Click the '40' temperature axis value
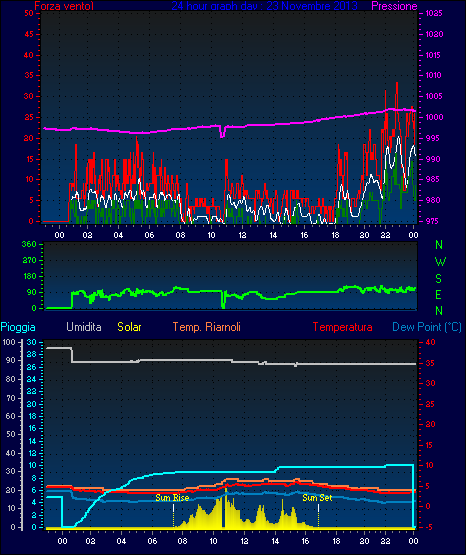The width and height of the screenshot is (466, 555). 430,343
